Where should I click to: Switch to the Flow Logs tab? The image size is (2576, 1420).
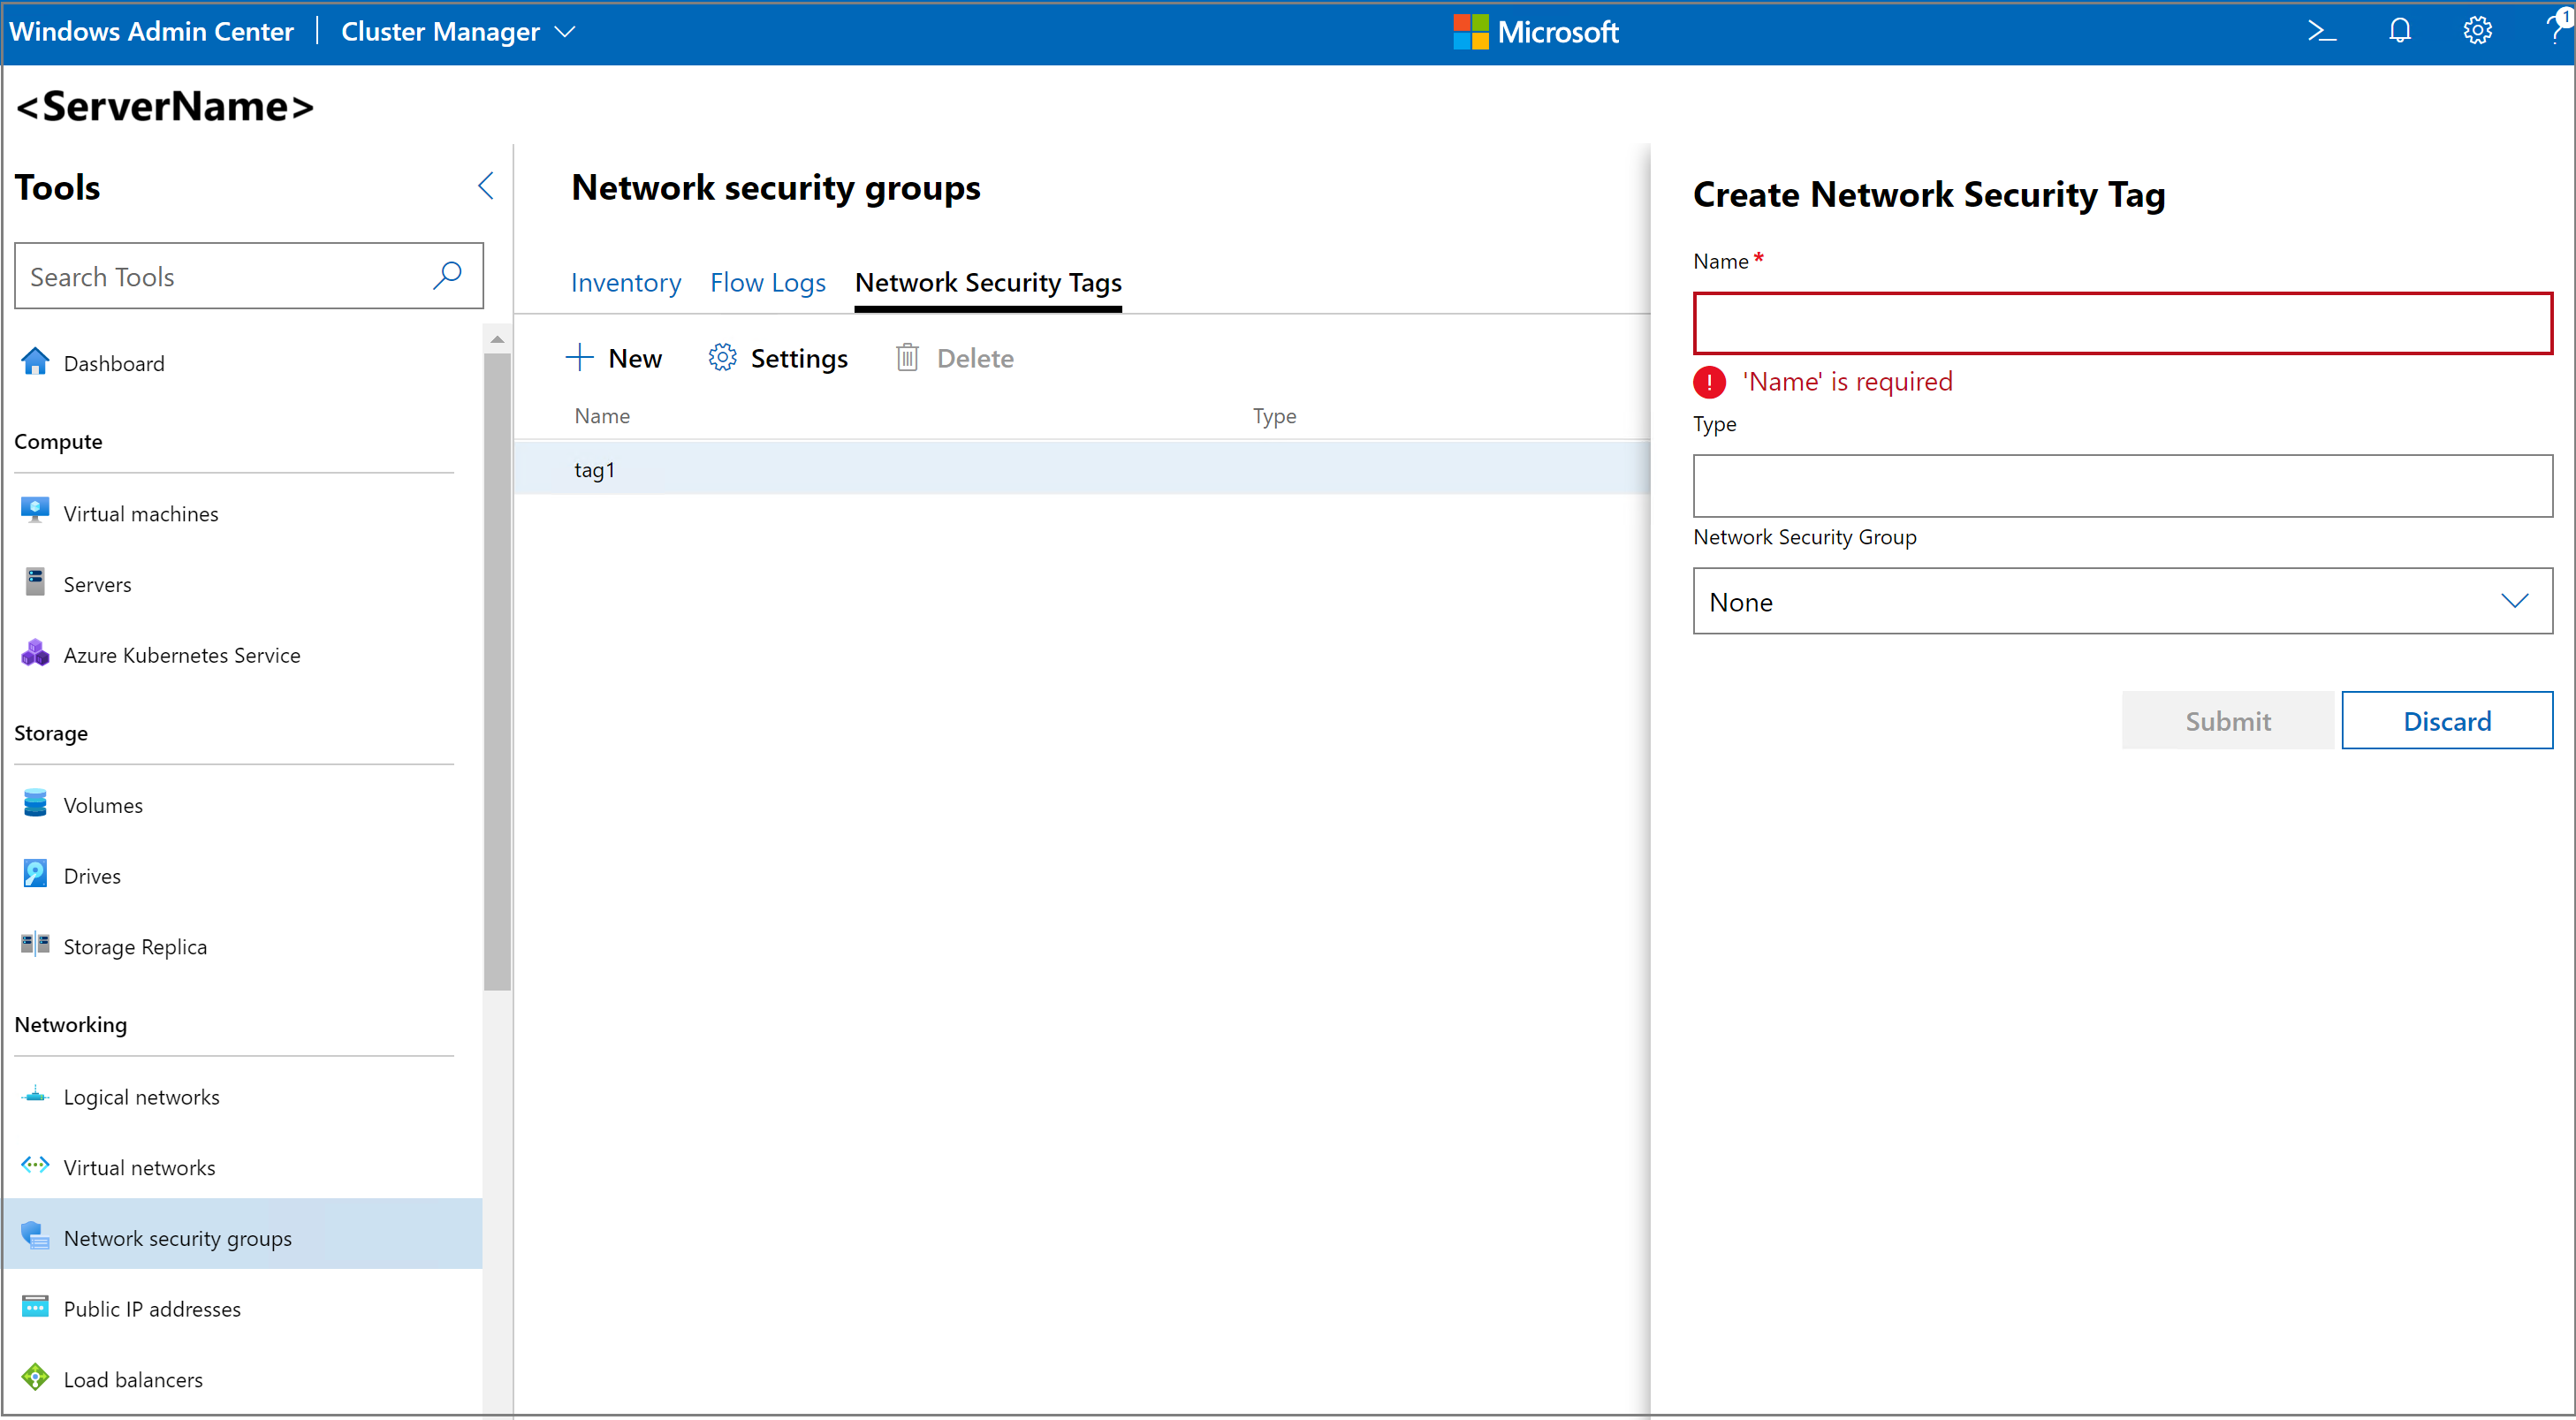click(x=768, y=283)
